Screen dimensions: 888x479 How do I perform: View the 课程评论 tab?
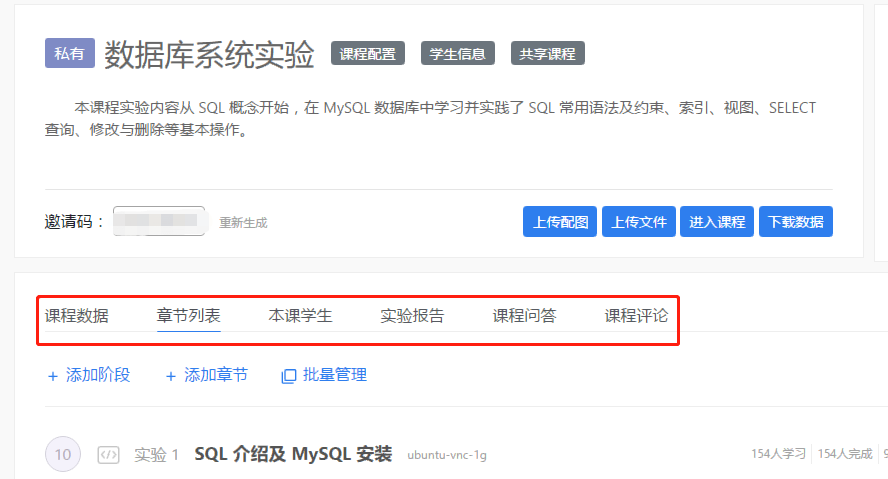tap(636, 316)
